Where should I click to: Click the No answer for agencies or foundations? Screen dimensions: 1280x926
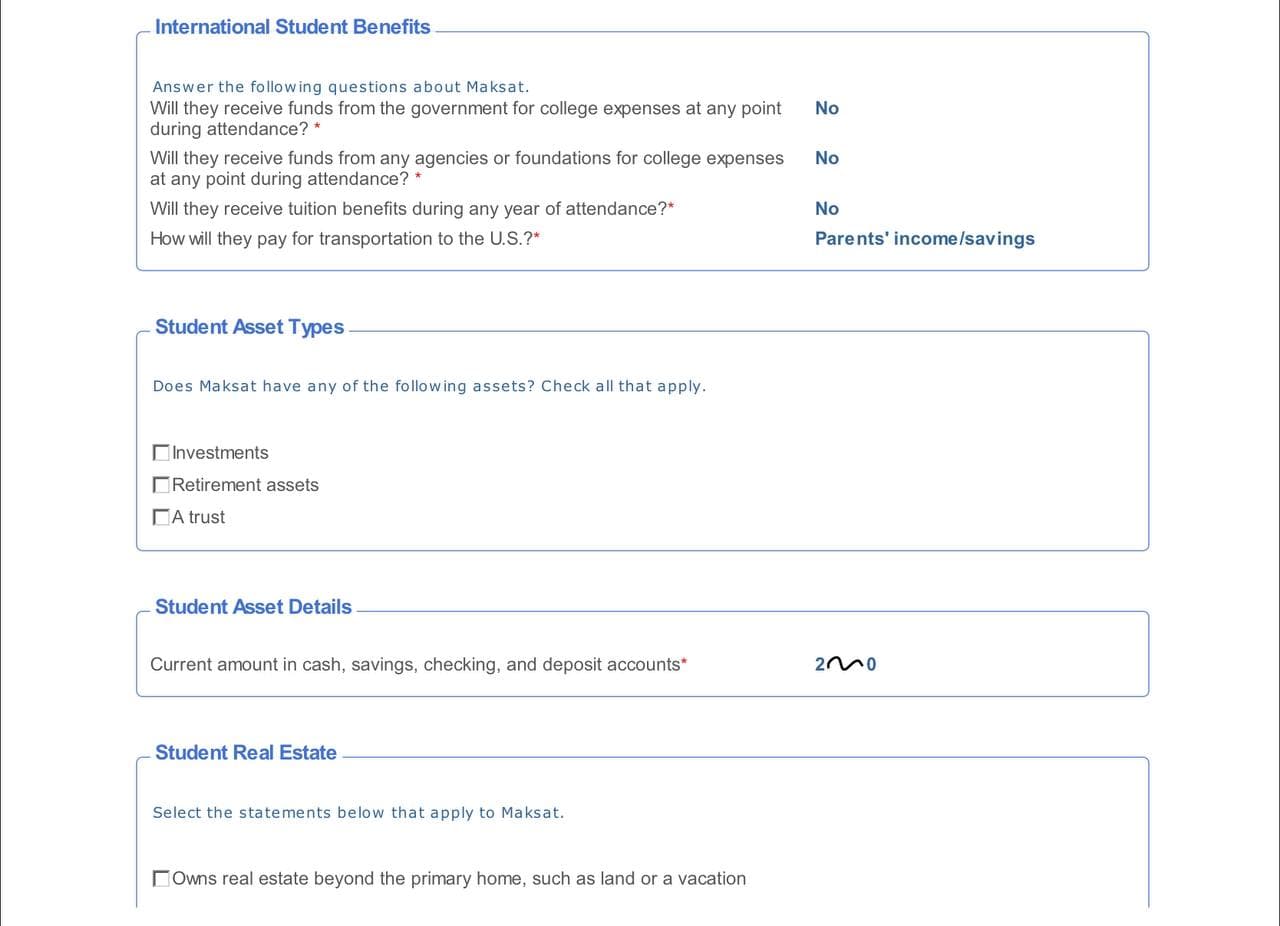pyautogui.click(x=827, y=158)
